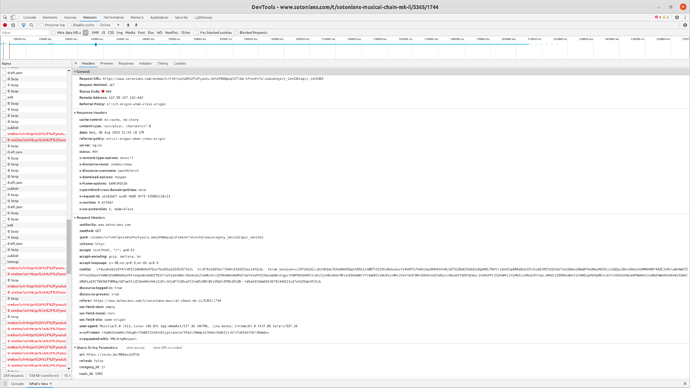Switch to the Sources panel tab

[70, 18]
